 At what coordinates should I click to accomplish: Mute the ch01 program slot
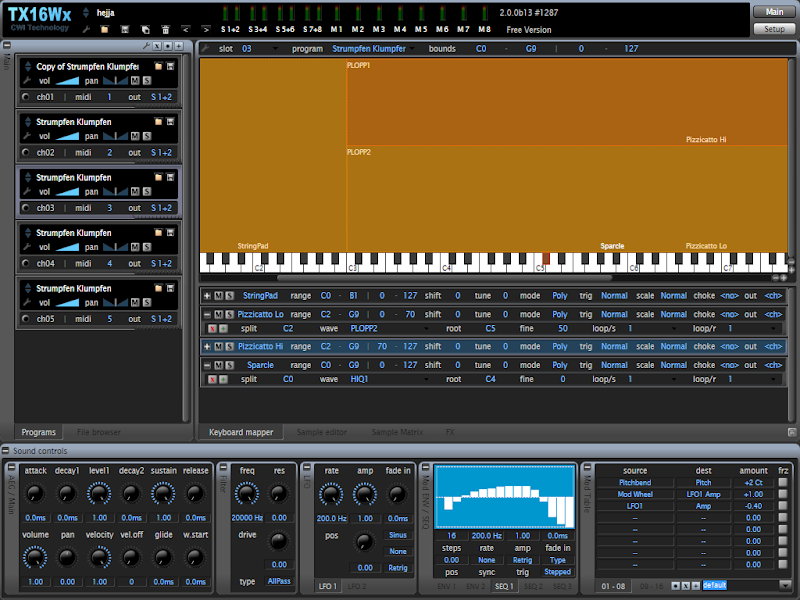point(135,80)
